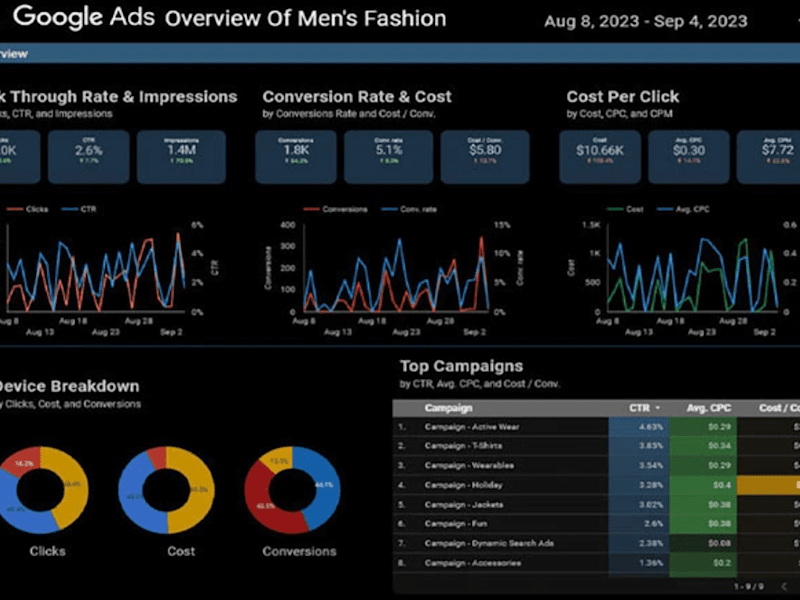Open the Aug 8 - Sep 4 date range picker

645,21
